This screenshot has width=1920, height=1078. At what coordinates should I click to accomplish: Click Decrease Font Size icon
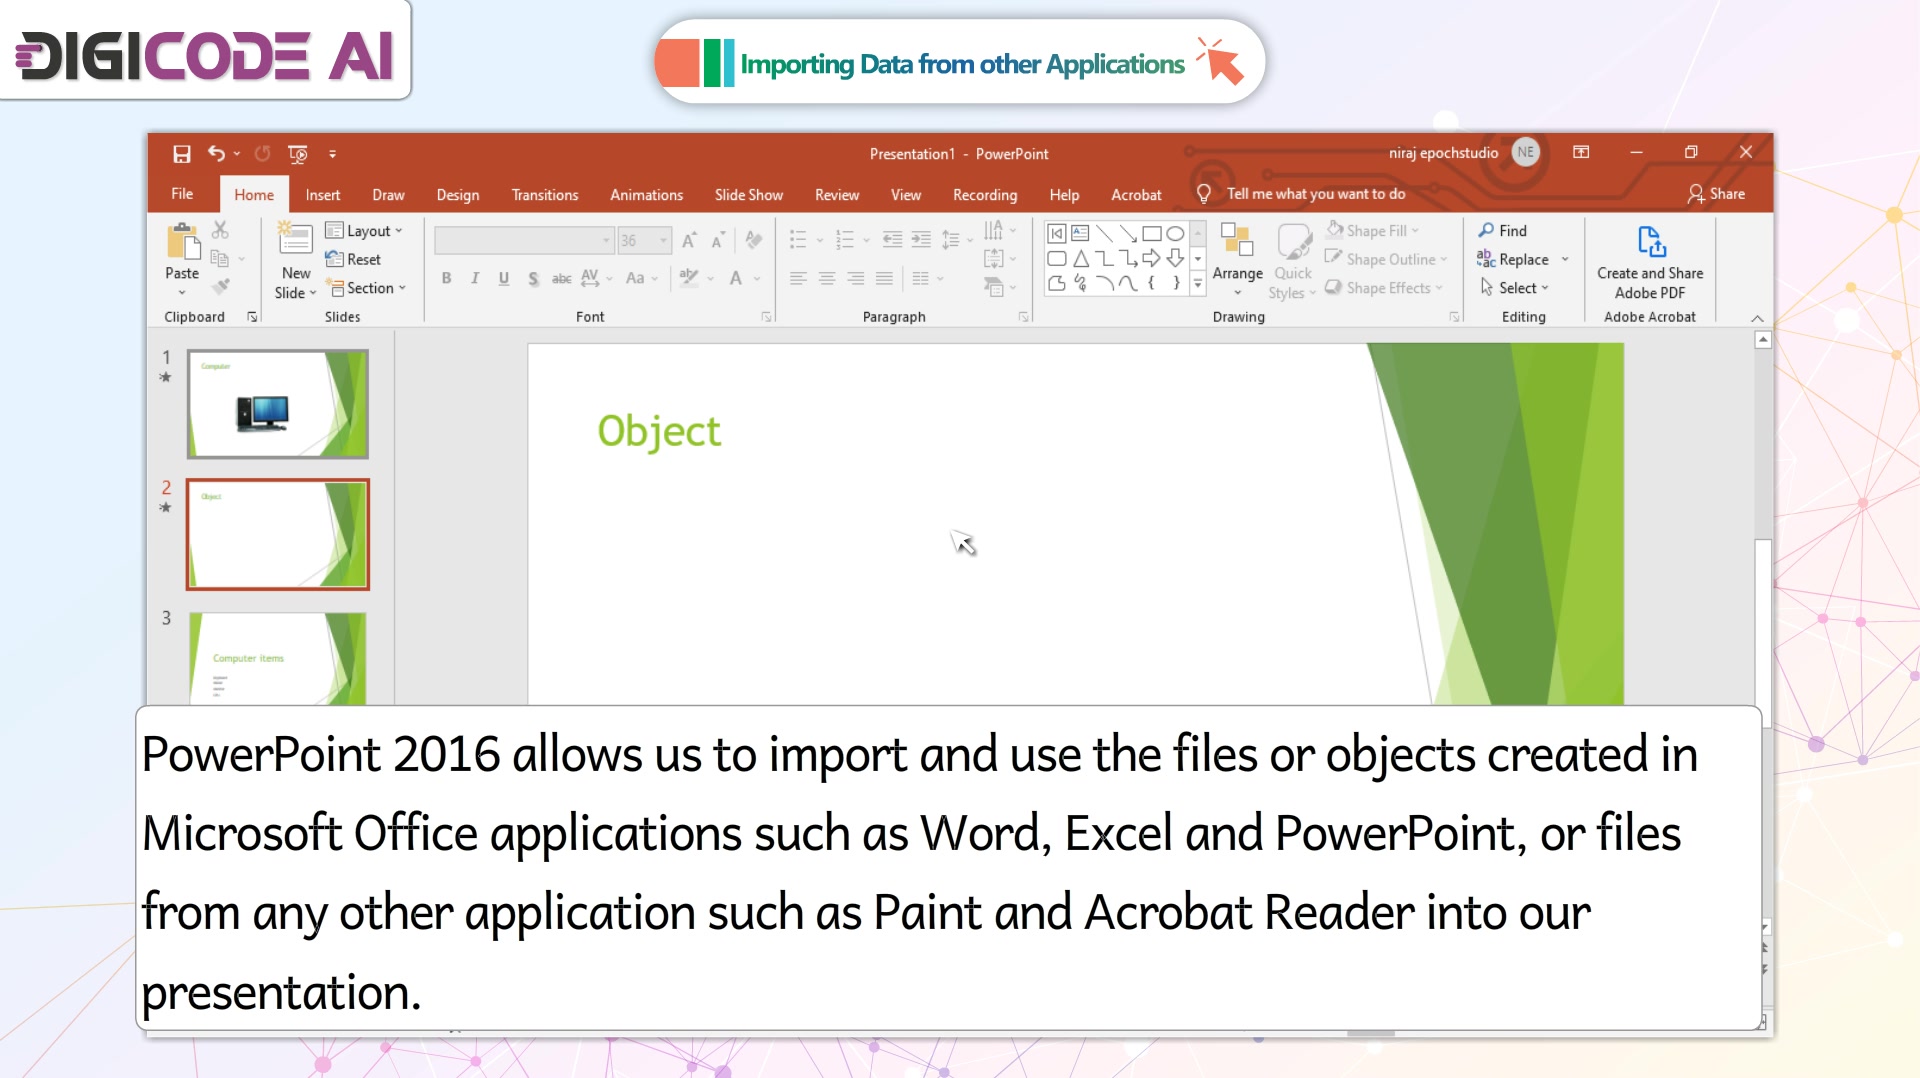pos(718,240)
